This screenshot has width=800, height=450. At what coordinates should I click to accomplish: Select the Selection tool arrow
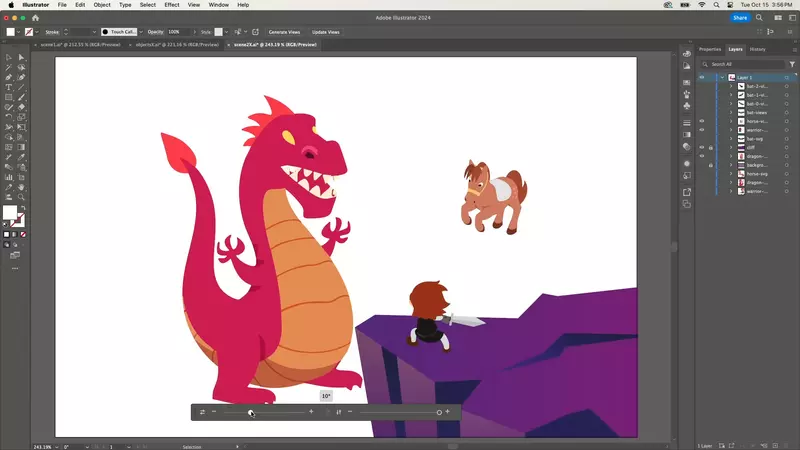point(9,57)
